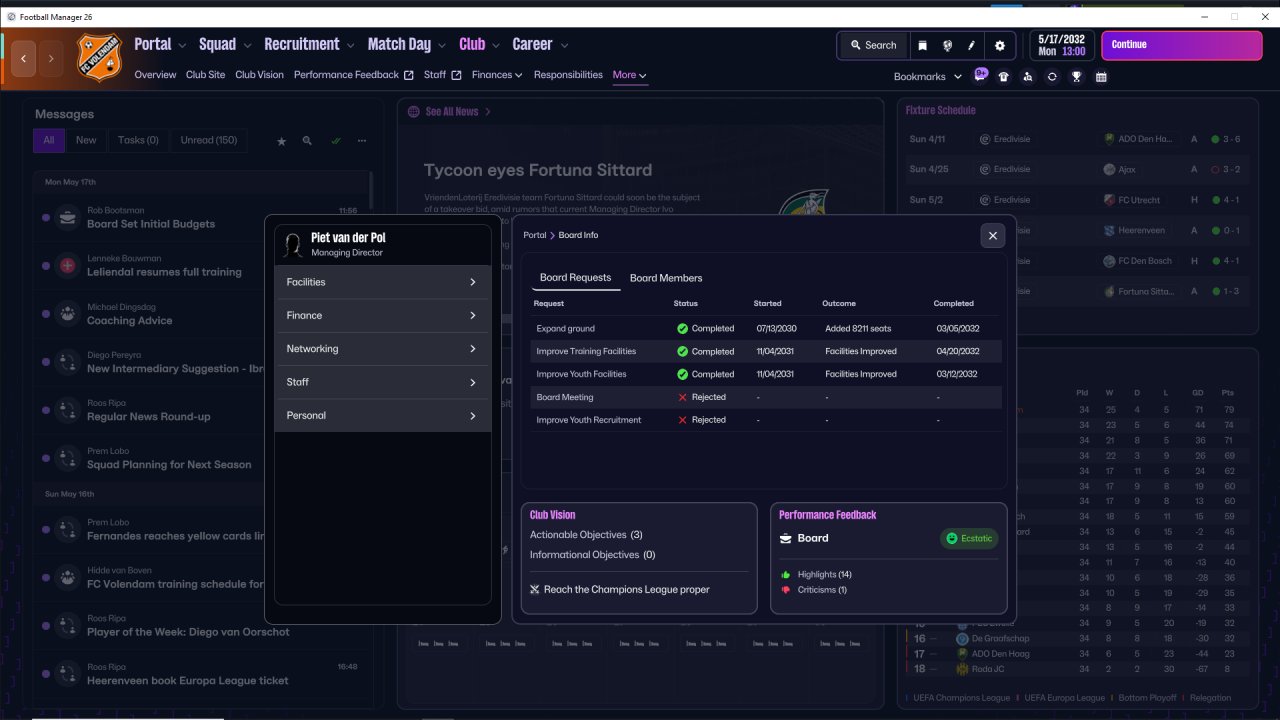1280x720 pixels.
Task: Expand the Networking request category
Action: tap(383, 349)
